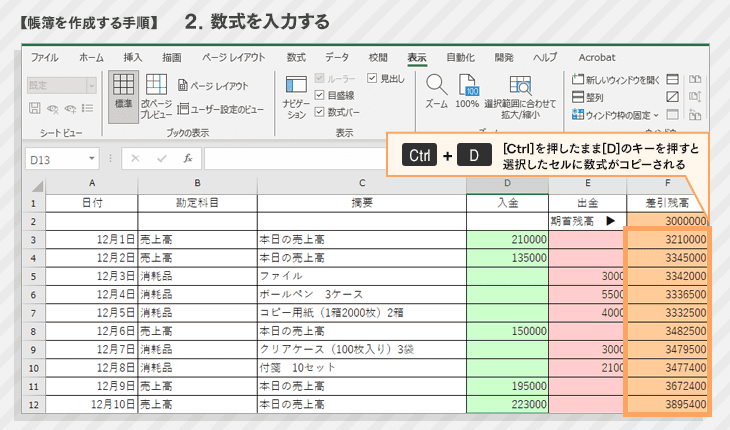Screen dimensions: 730x430
Task: Uncheck the 見出し headings checkbox
Action: 373,78
